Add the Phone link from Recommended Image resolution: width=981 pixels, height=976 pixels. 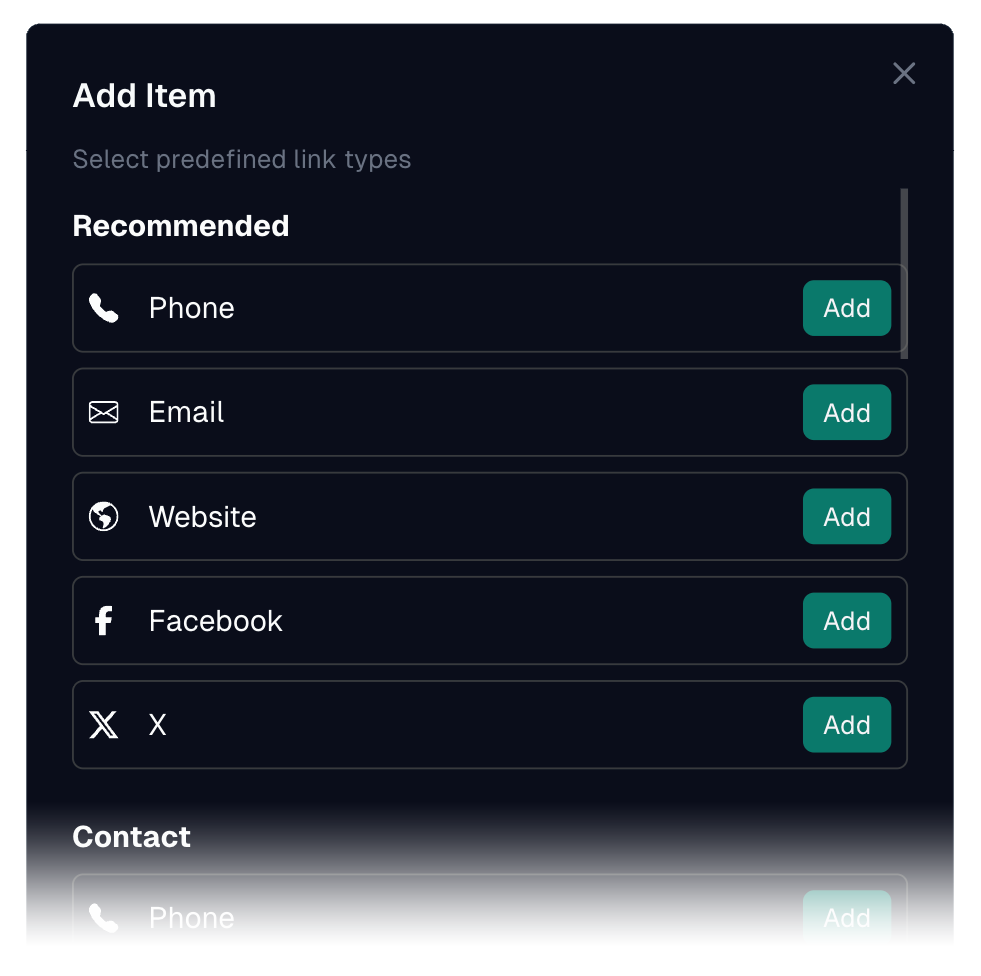846,308
